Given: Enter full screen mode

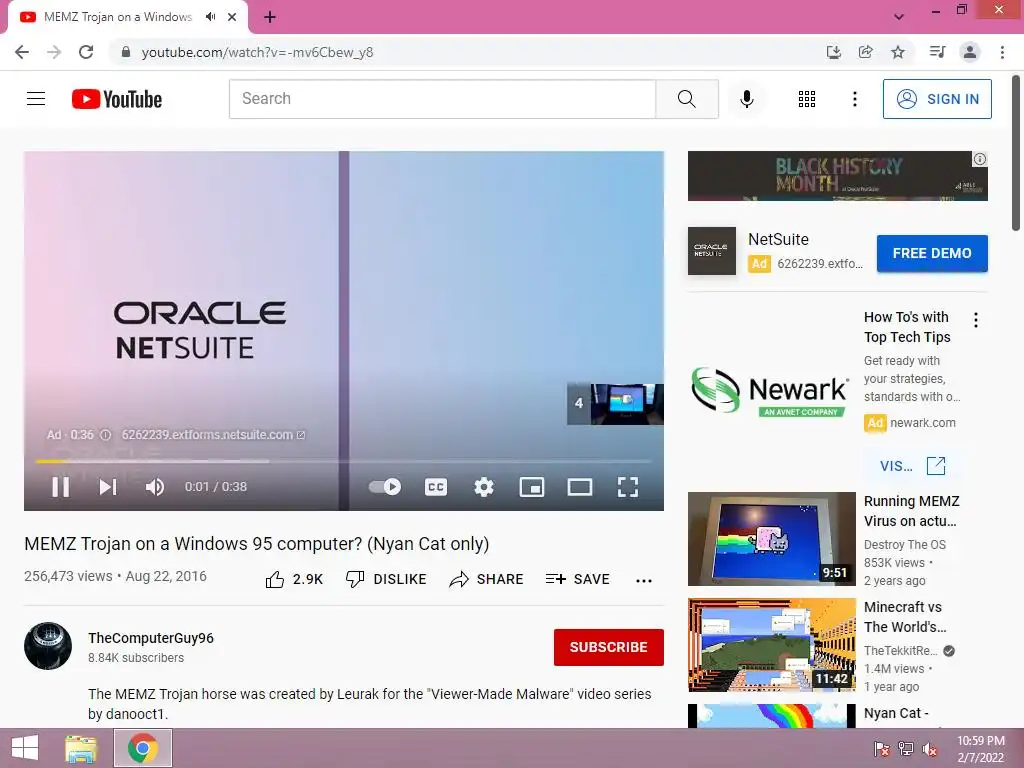Looking at the screenshot, I should click(628, 487).
